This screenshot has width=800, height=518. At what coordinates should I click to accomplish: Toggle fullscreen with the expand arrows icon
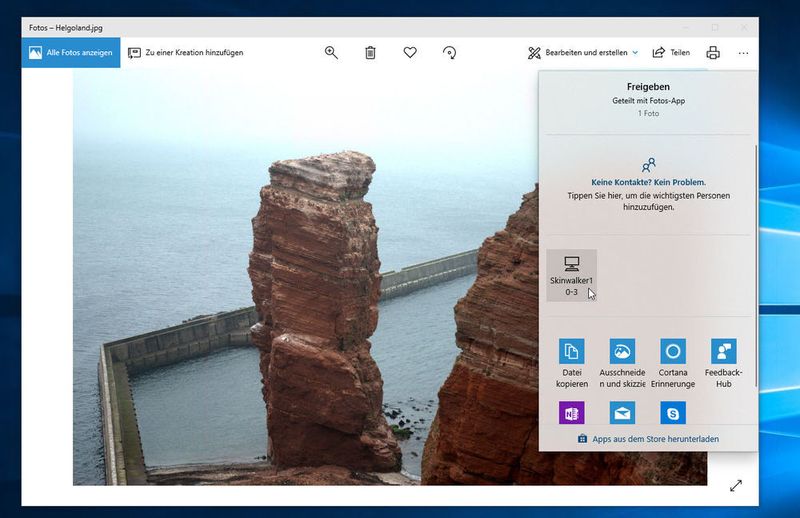736,486
